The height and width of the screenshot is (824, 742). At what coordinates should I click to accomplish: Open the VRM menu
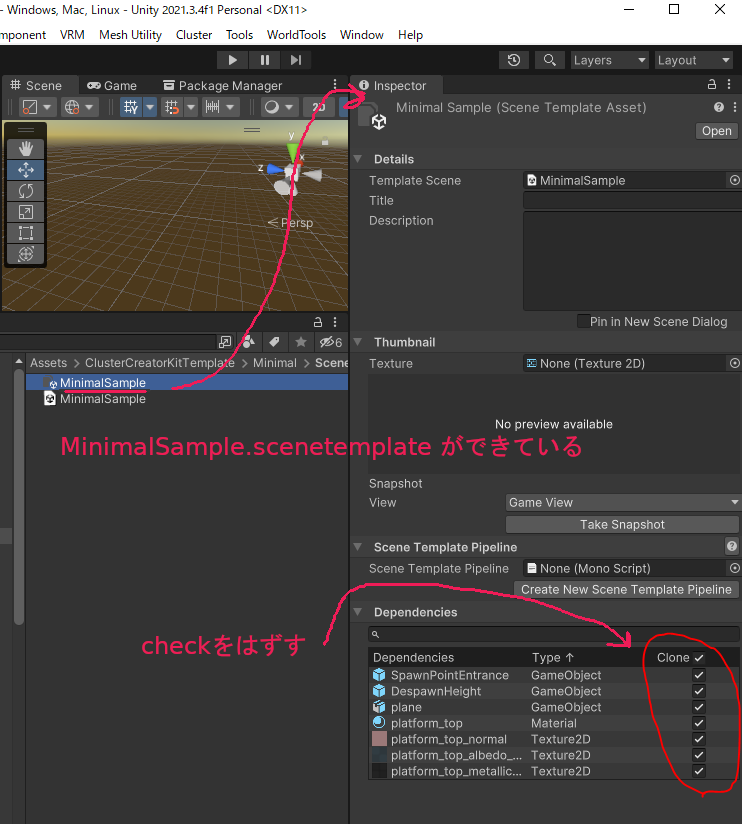click(x=72, y=35)
